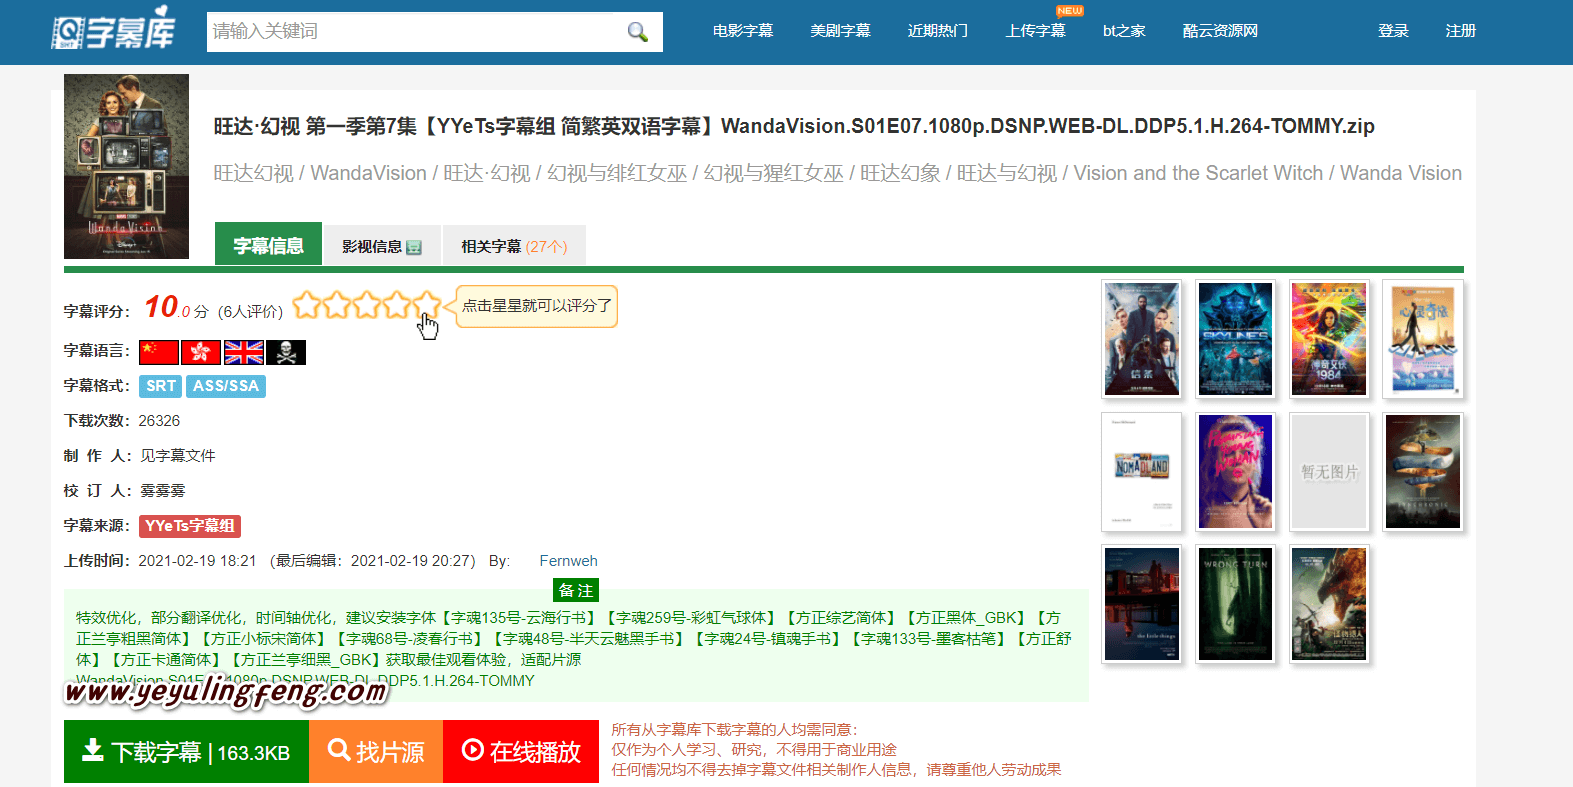The height and width of the screenshot is (787, 1573).
Task: Switch to the 字幕信息 tab
Action: click(x=268, y=245)
